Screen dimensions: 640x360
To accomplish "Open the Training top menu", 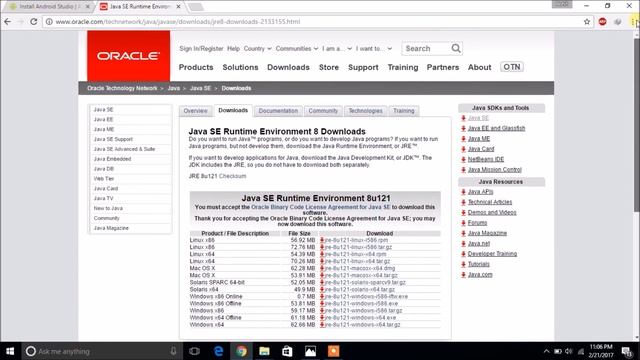I will tap(403, 67).
